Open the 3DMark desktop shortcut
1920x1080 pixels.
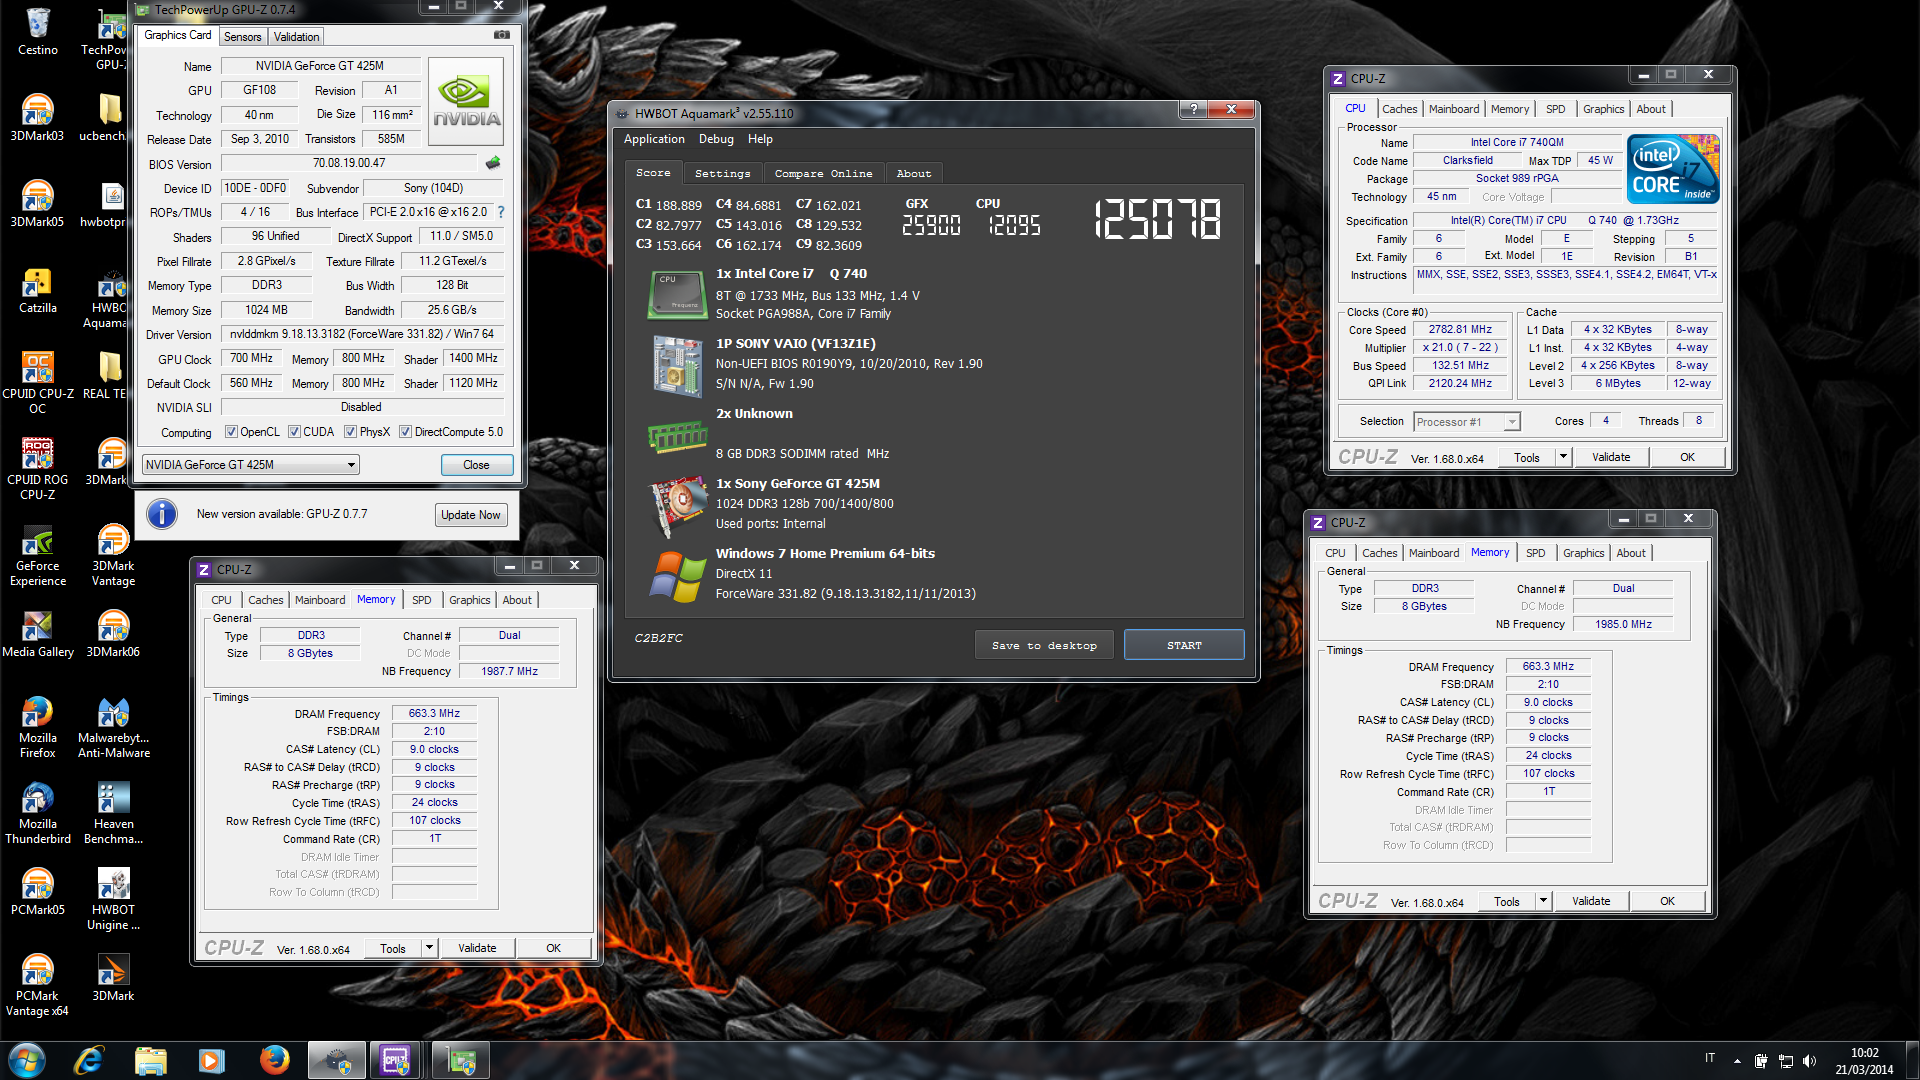pyautogui.click(x=113, y=978)
